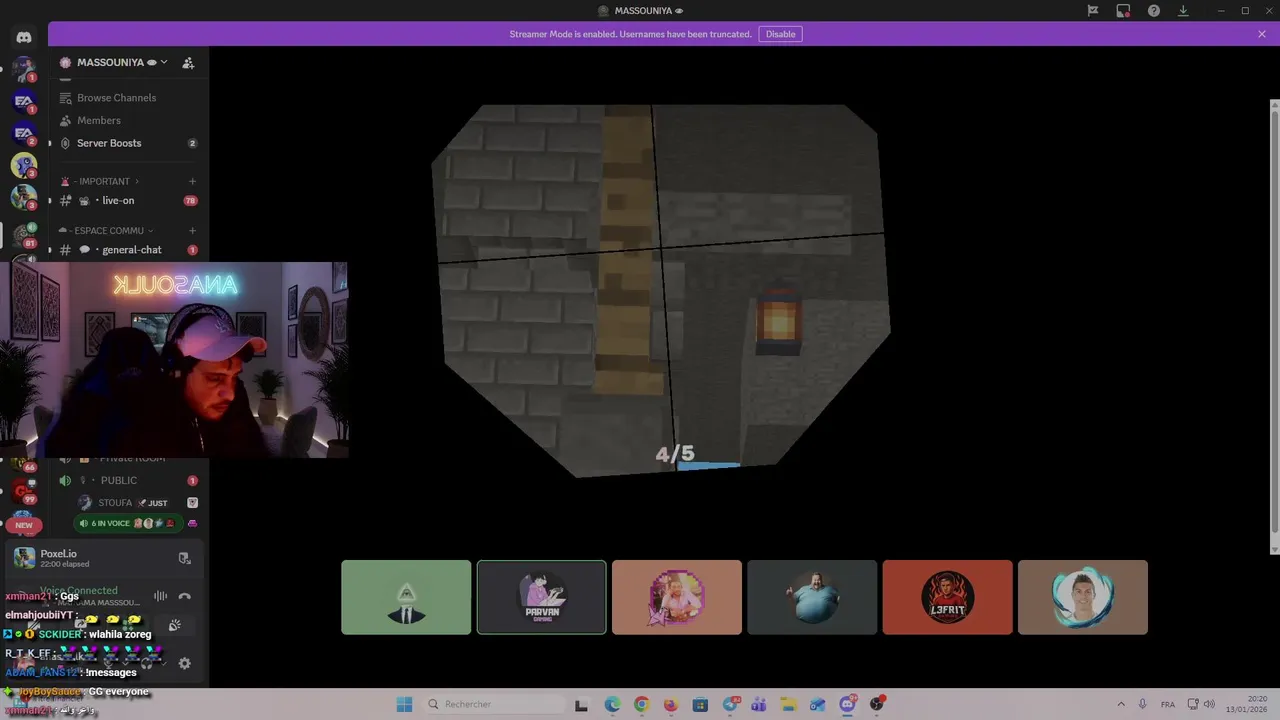
Task: Open Microsoft Store on the taskbar
Action: tap(700, 704)
